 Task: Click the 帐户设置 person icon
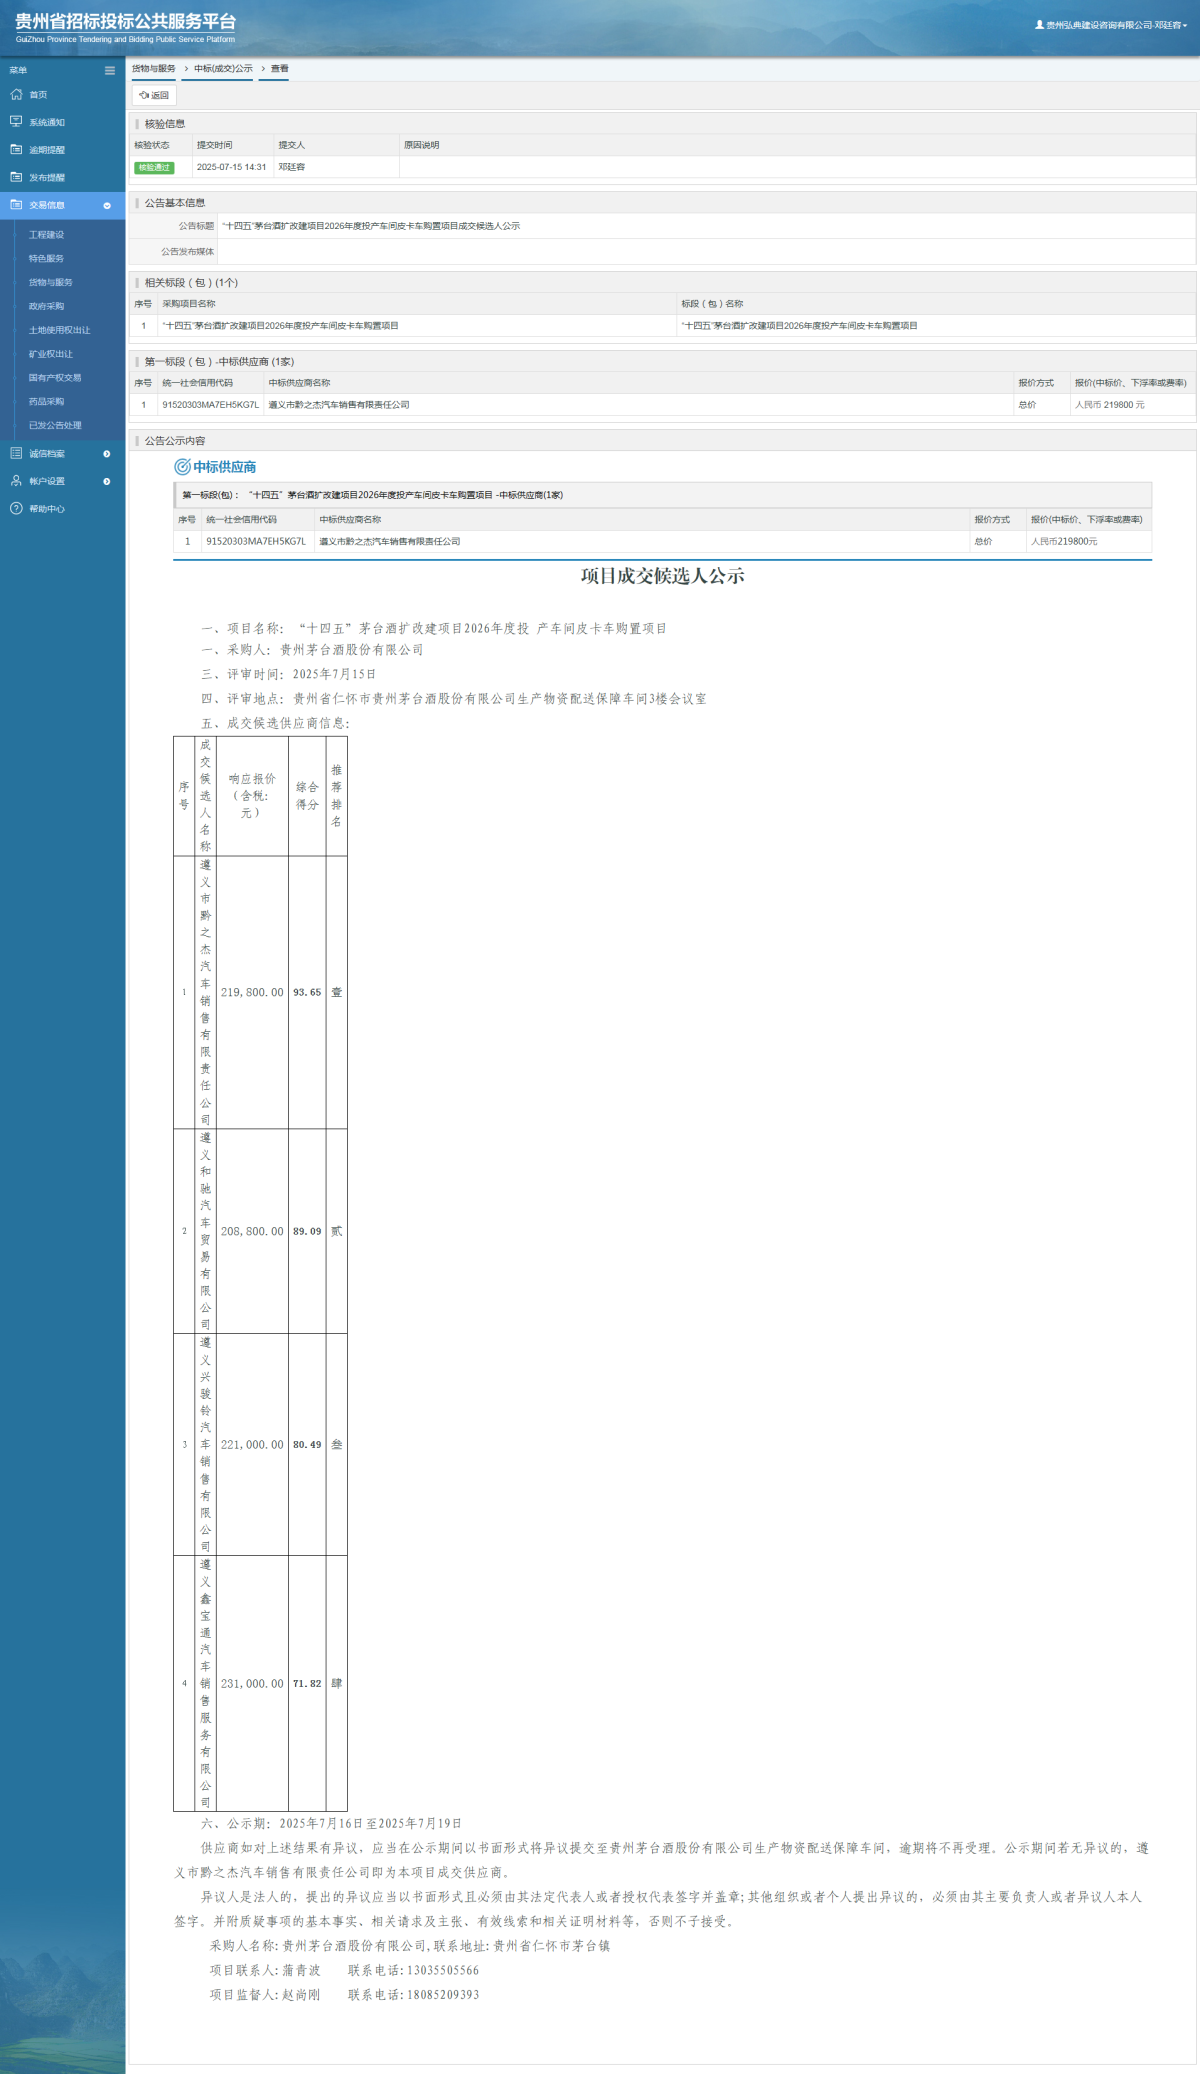[16, 481]
